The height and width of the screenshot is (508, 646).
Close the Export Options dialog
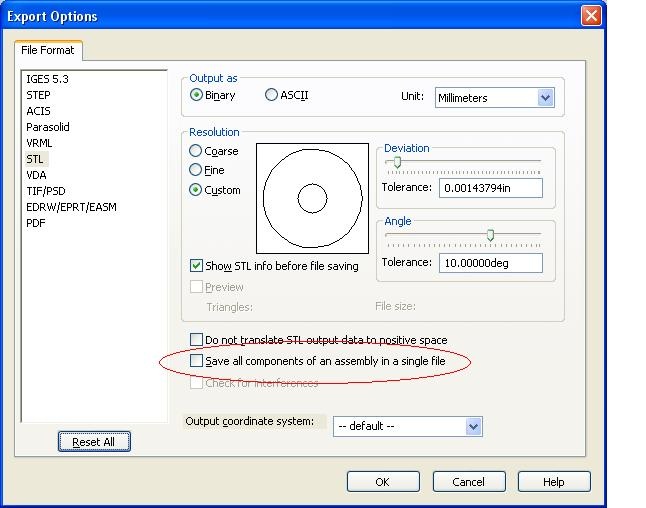pyautogui.click(x=591, y=16)
